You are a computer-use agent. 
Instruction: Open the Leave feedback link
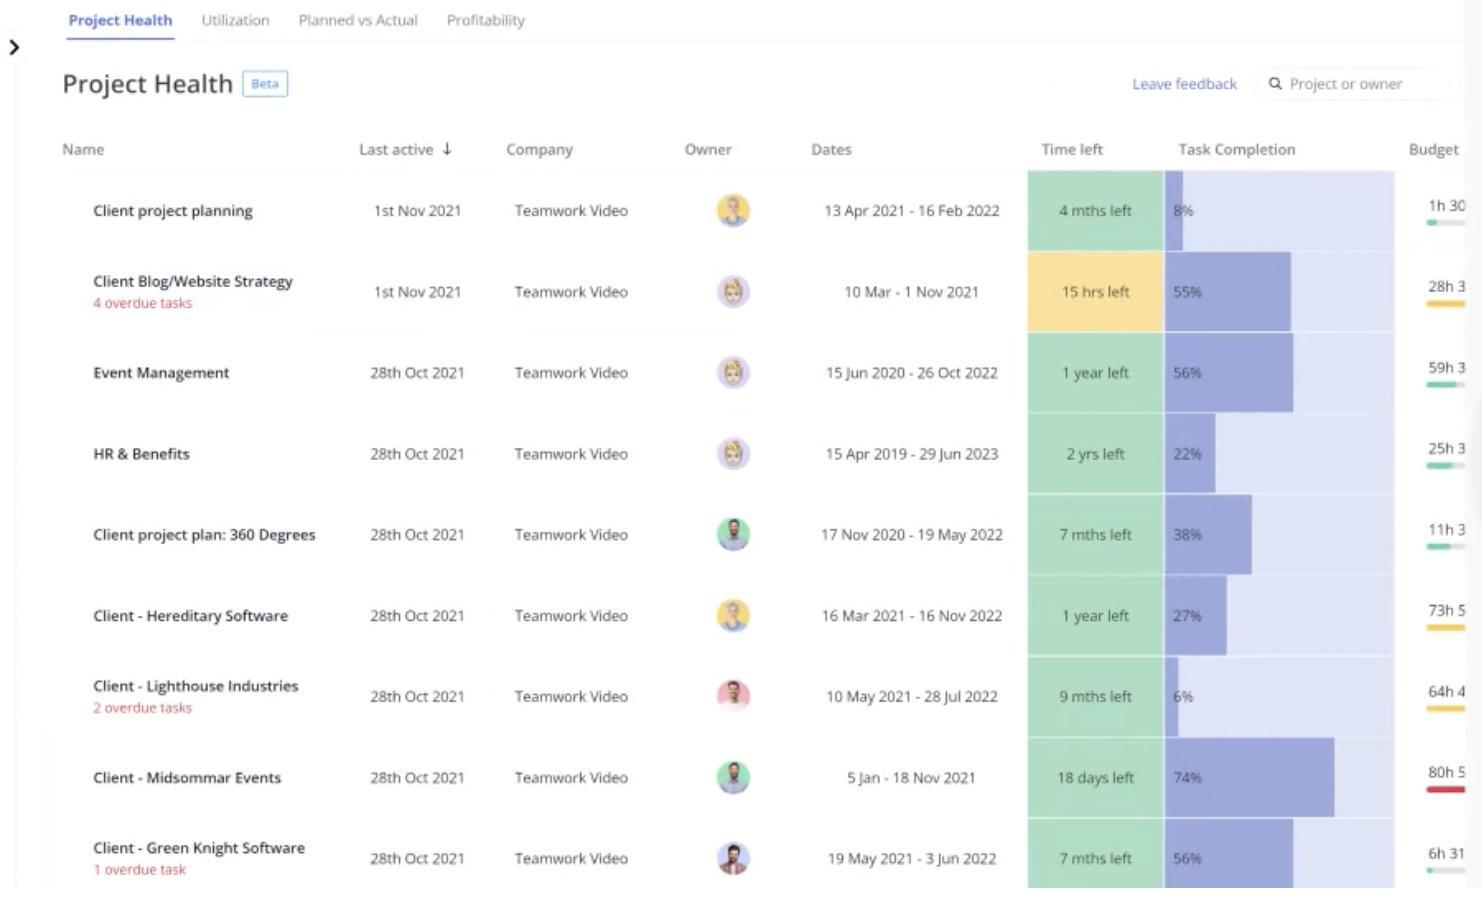[1184, 84]
